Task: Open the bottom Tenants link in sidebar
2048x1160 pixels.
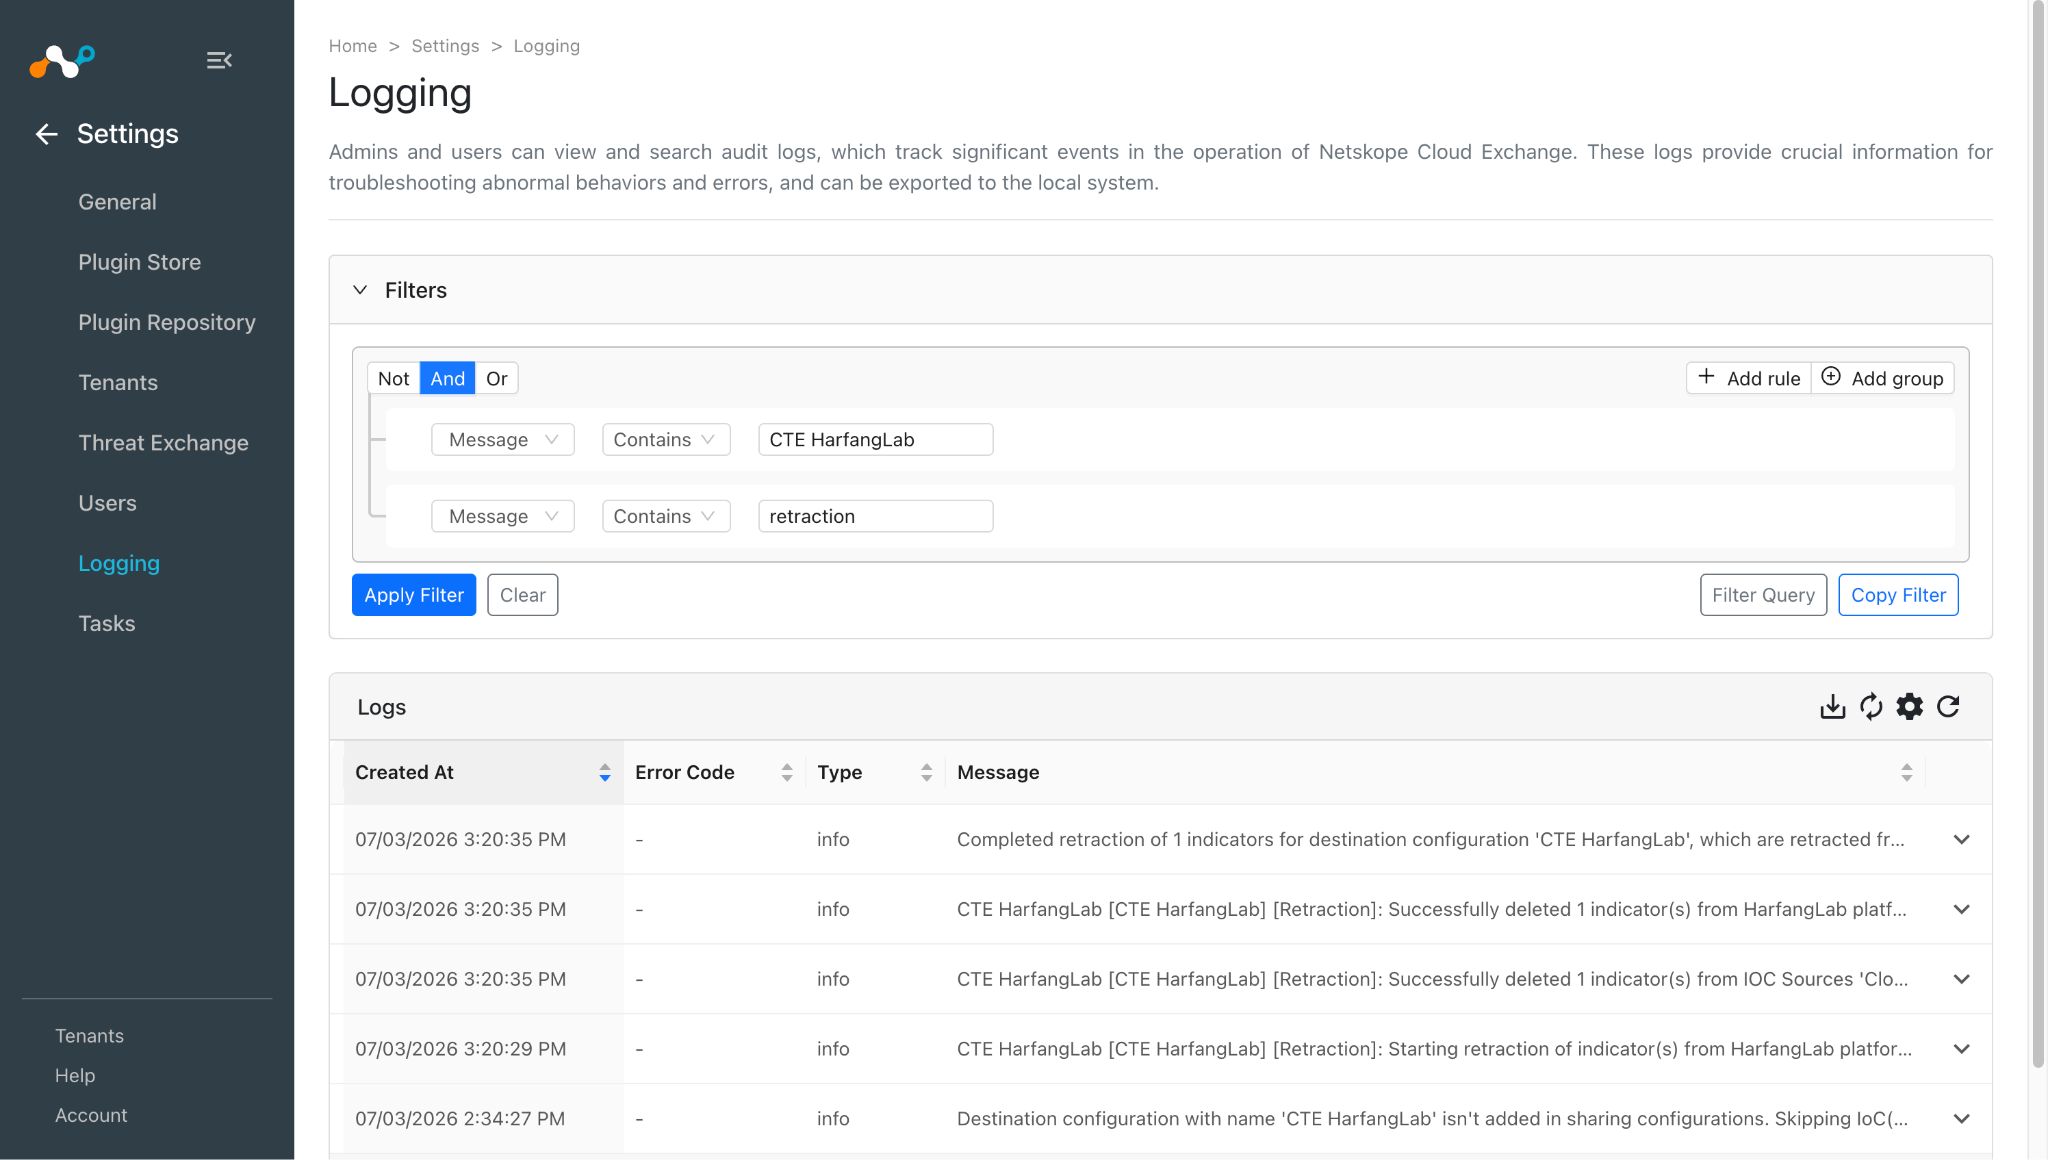Action: [89, 1036]
